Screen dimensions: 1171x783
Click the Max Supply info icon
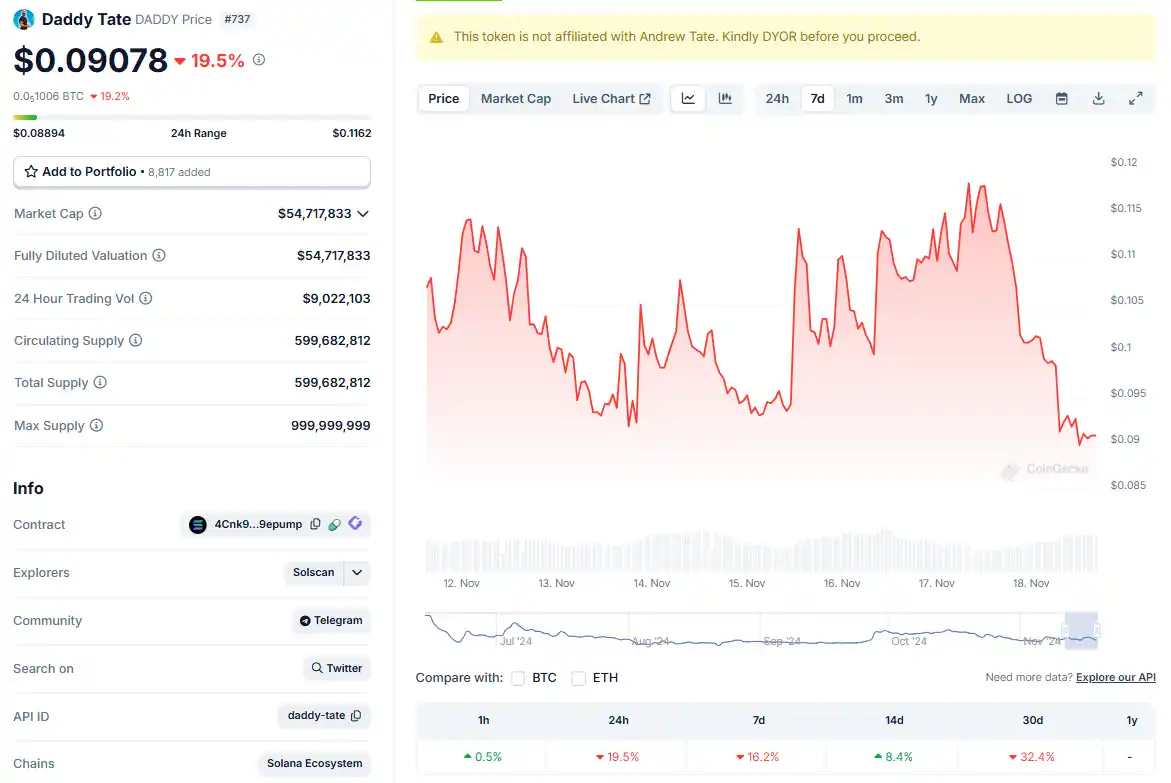point(96,425)
